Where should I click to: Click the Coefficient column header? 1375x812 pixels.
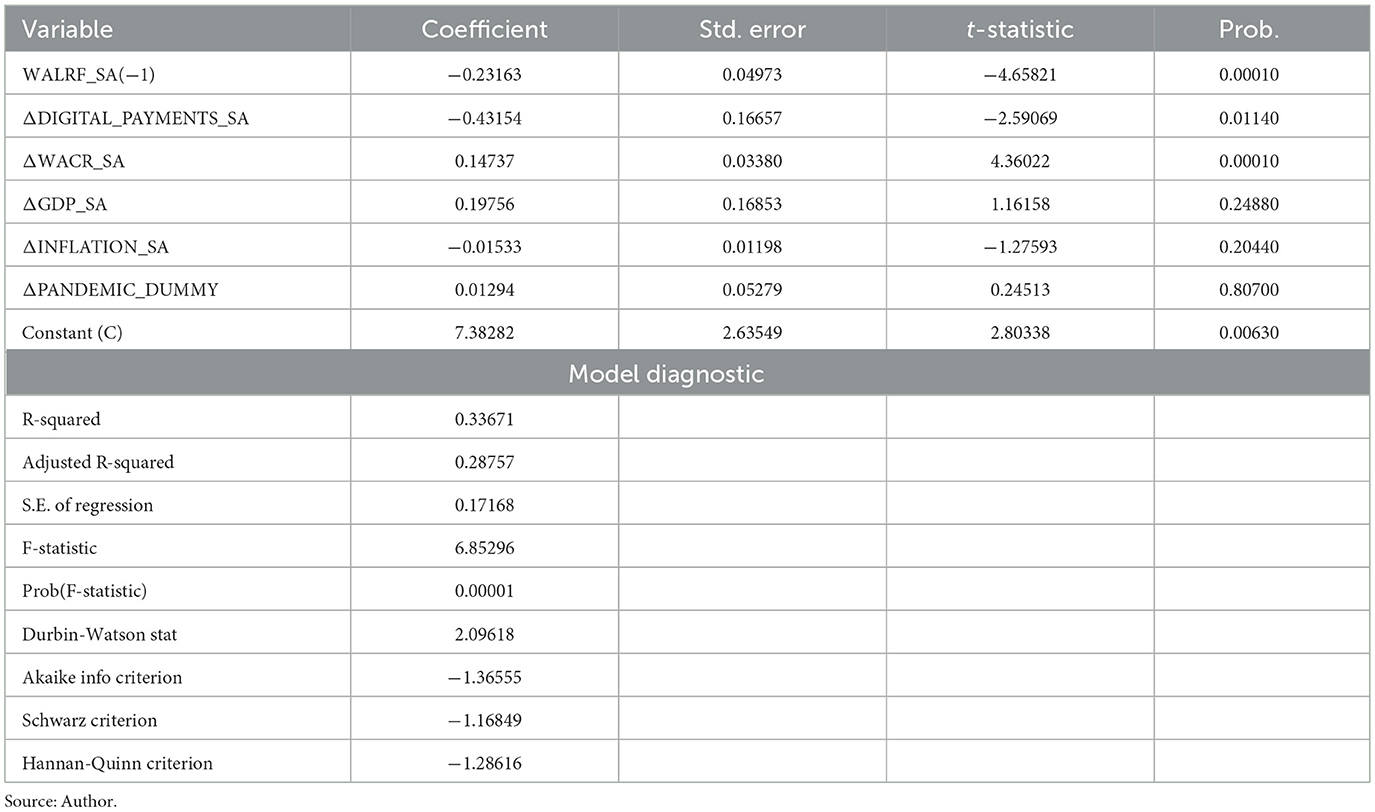[484, 29]
